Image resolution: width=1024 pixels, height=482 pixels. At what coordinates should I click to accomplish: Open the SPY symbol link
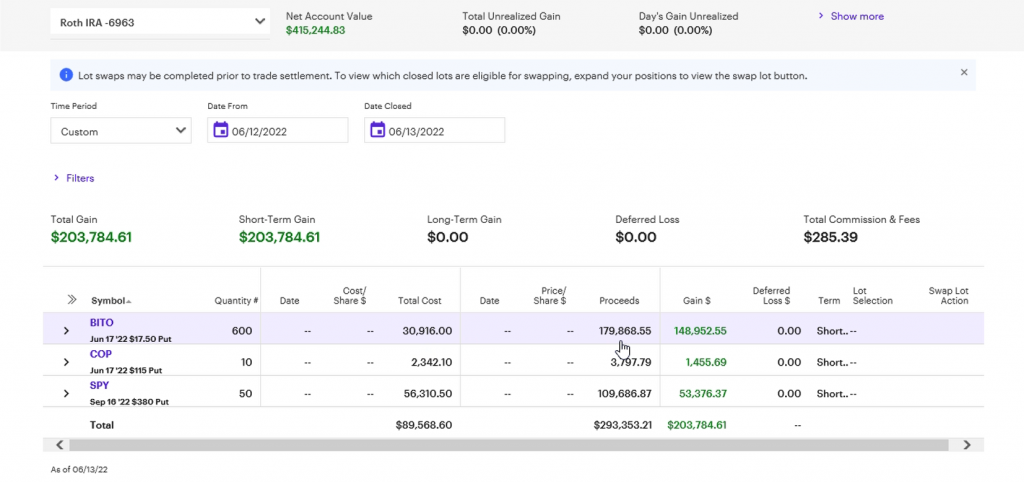click(99, 386)
